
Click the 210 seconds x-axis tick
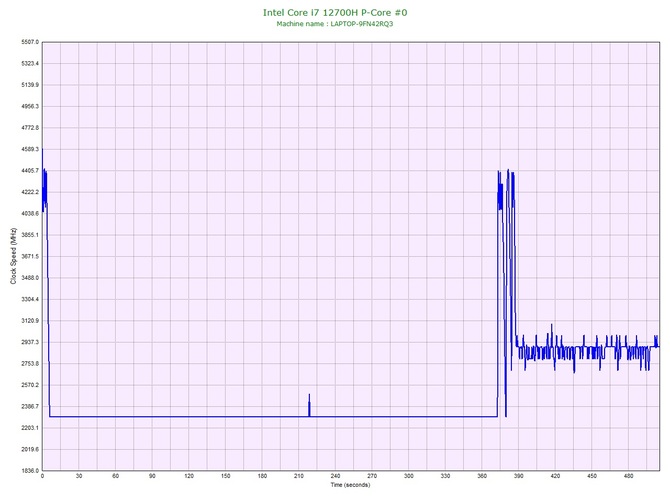[x=299, y=476]
